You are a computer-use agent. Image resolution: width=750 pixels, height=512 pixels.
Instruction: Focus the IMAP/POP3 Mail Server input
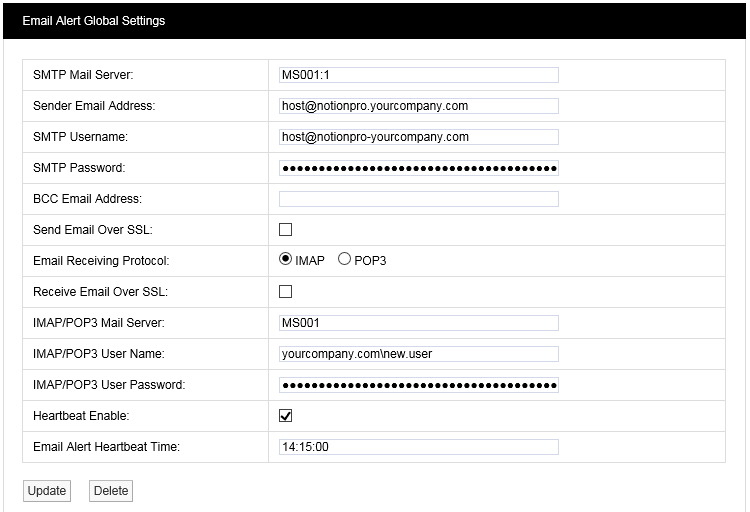(x=418, y=323)
